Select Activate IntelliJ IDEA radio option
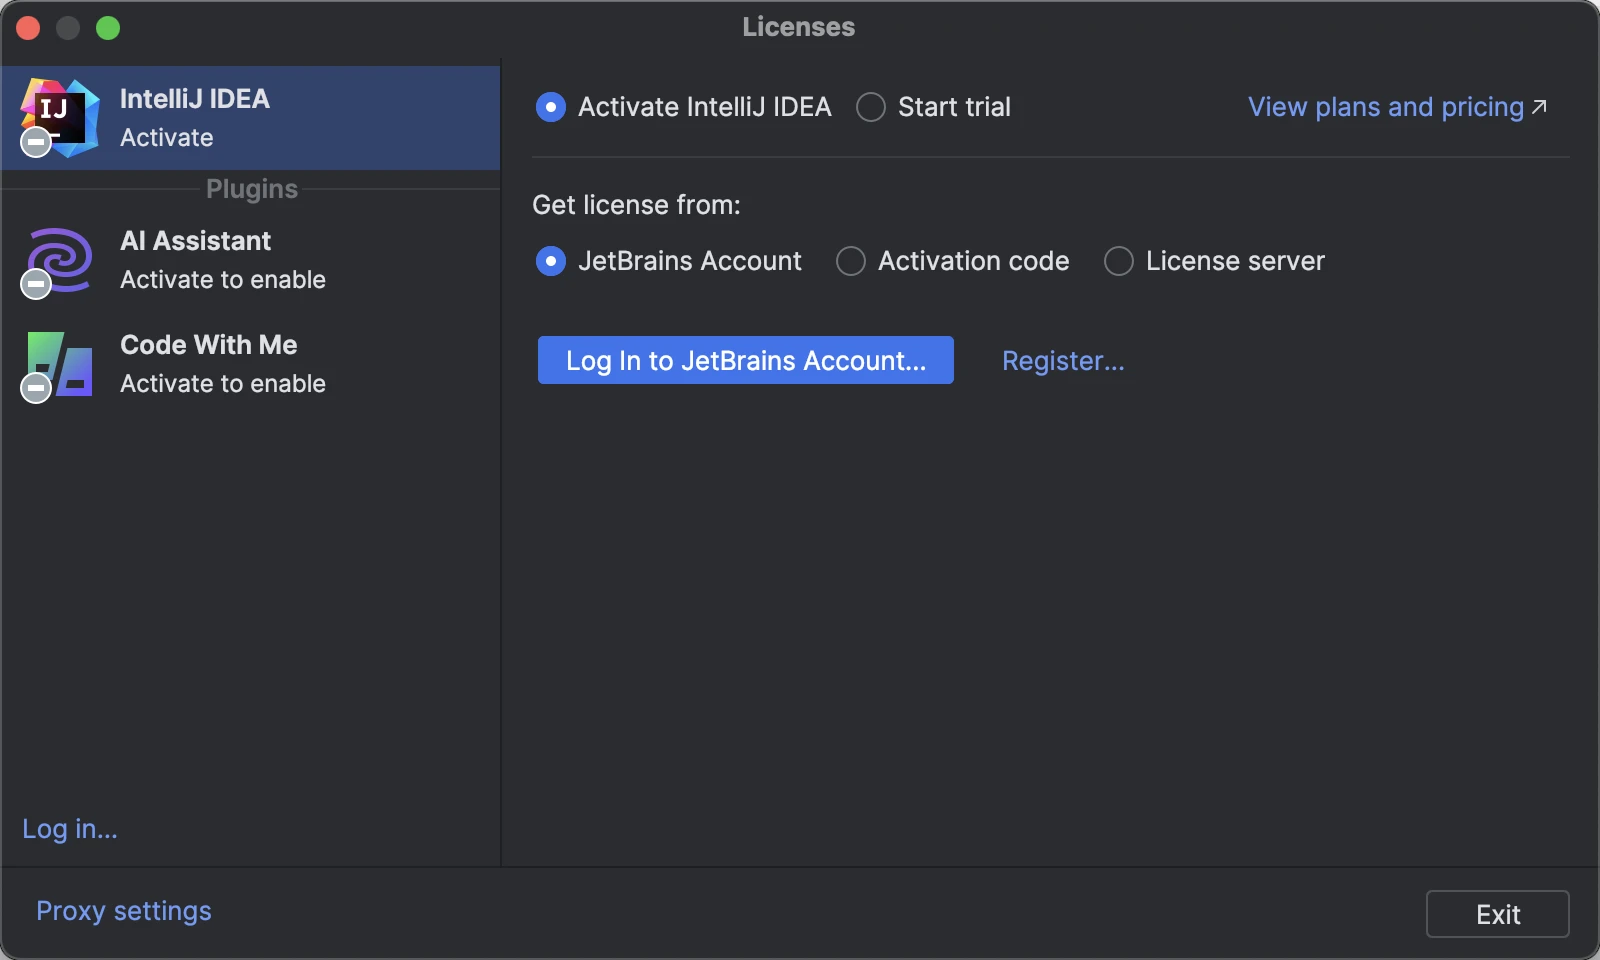Image resolution: width=1600 pixels, height=960 pixels. point(551,107)
